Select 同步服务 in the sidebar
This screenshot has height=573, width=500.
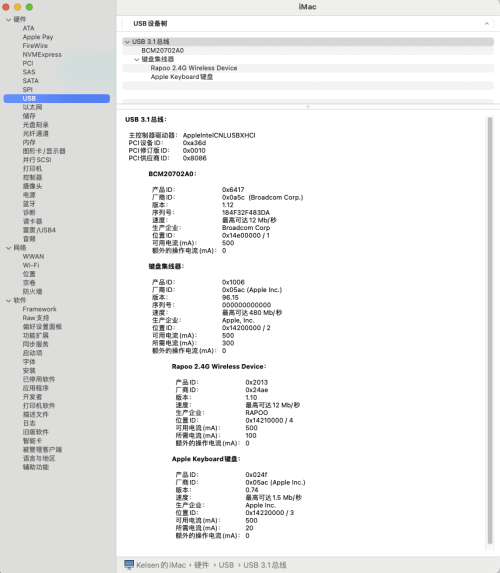(35, 345)
